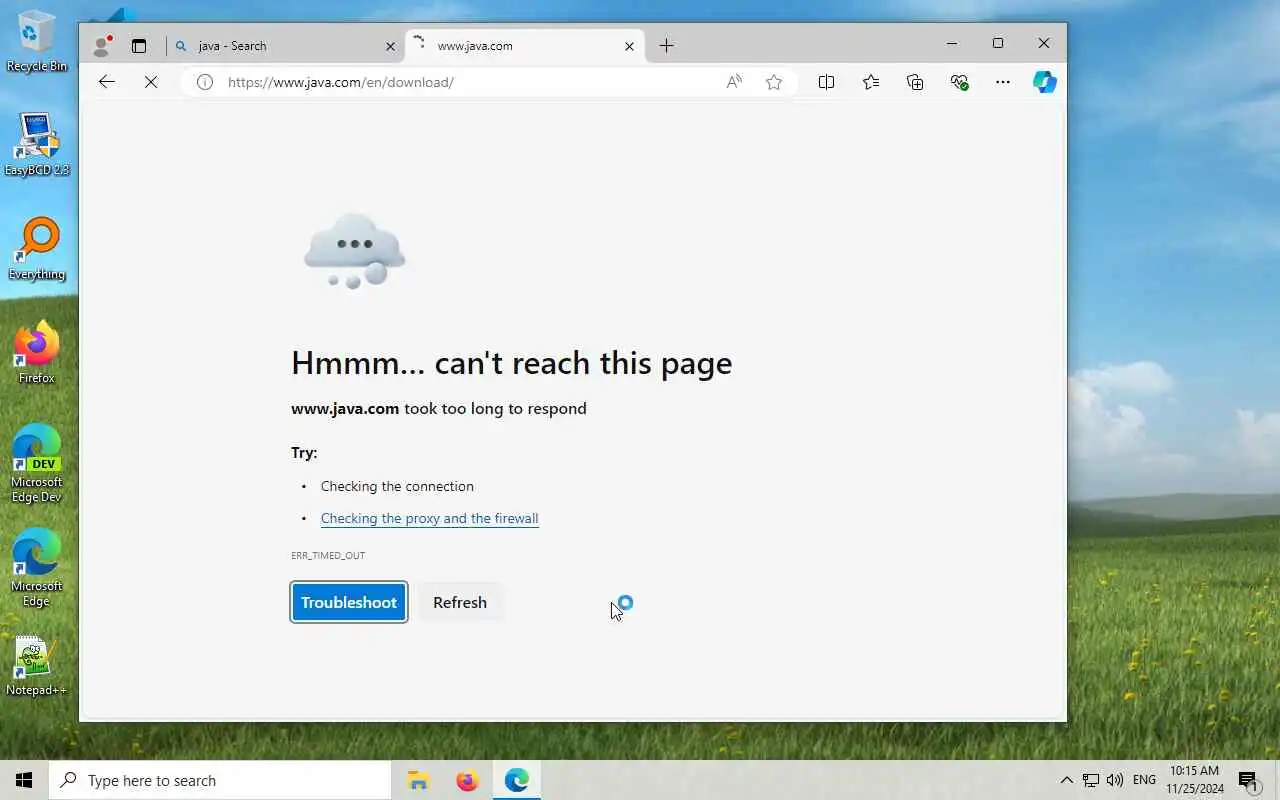1280x800 pixels.
Task: Click the Troubleshoot button
Action: pos(349,602)
